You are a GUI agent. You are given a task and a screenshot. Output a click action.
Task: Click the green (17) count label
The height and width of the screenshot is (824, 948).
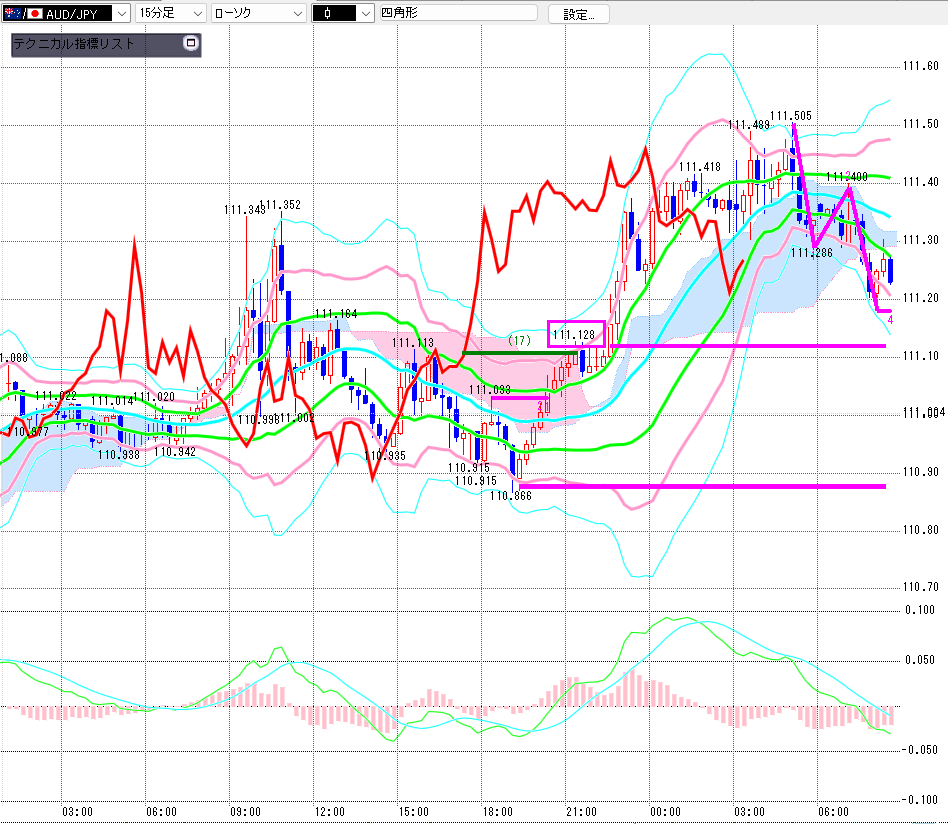pyautogui.click(x=519, y=340)
